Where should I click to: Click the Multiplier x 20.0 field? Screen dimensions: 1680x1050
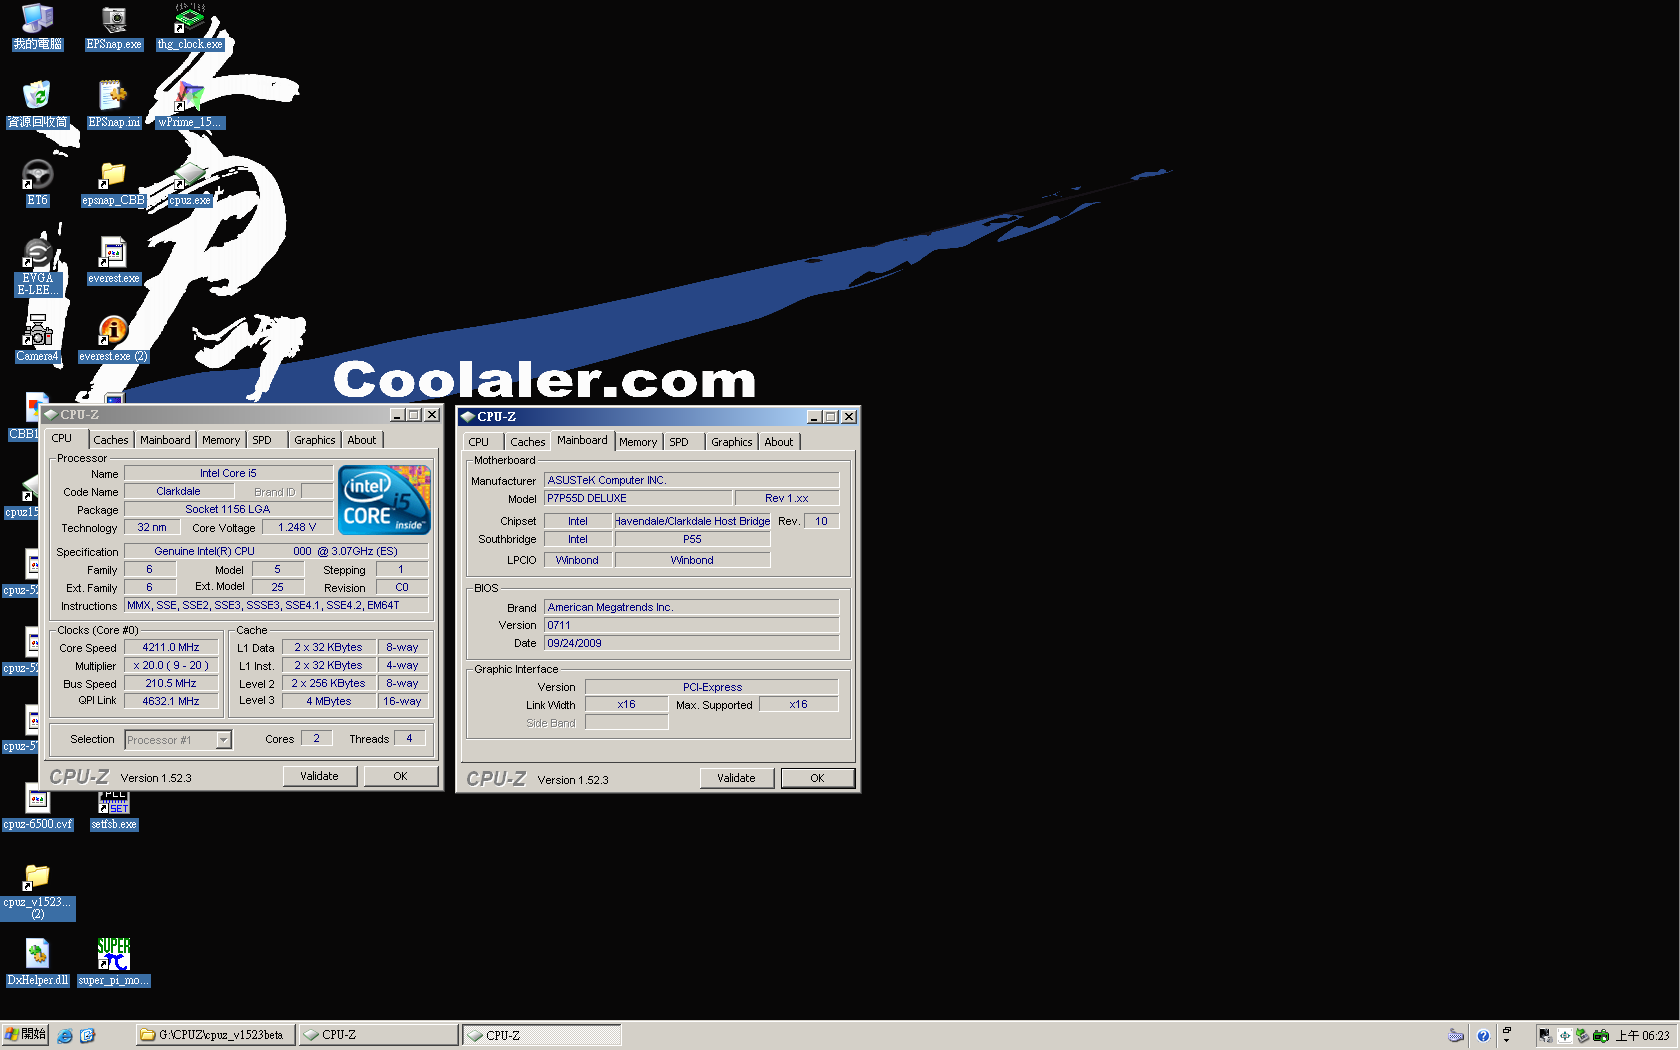[171, 666]
